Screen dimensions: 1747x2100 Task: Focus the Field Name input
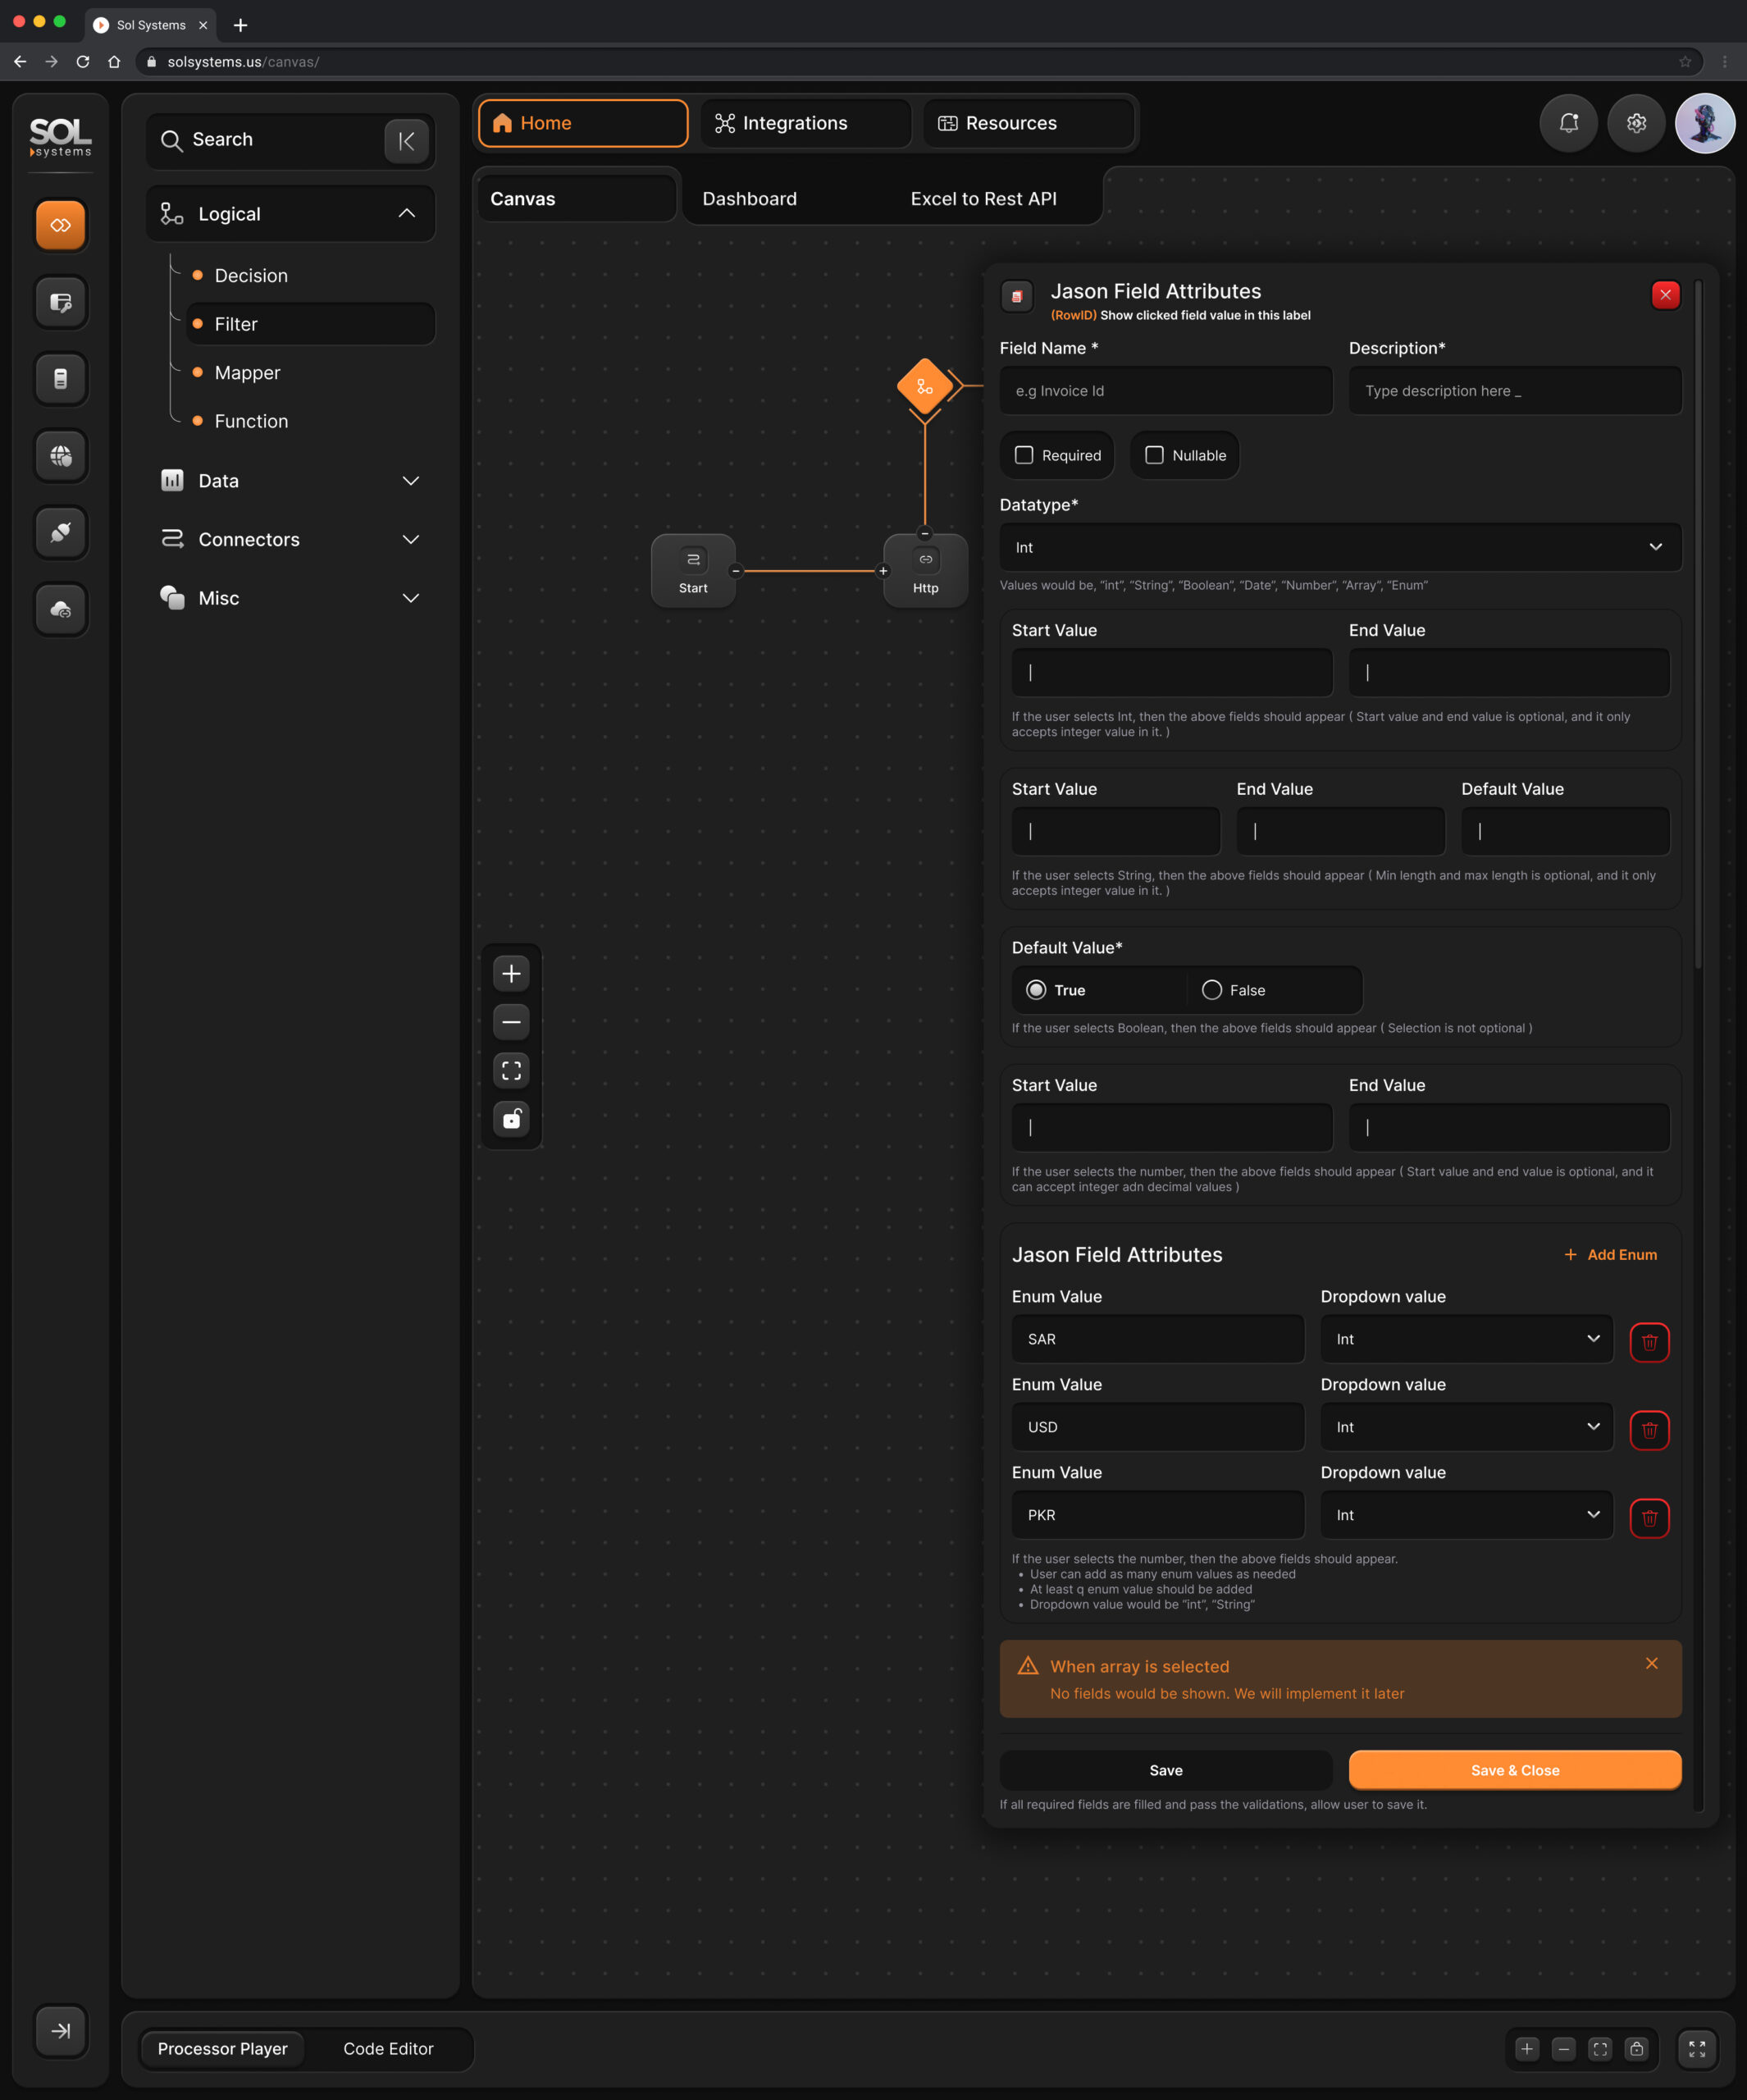(1166, 390)
